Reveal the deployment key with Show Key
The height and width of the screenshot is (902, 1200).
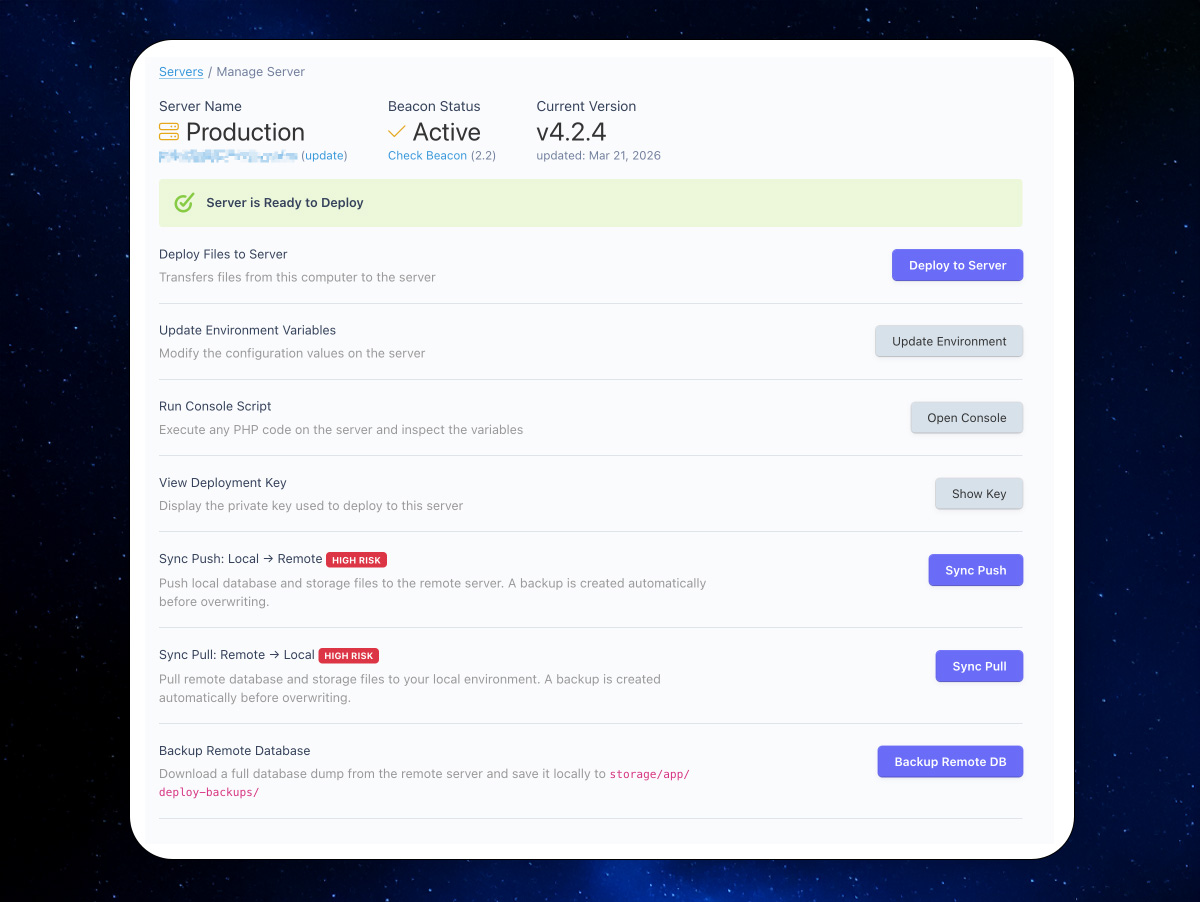(978, 494)
